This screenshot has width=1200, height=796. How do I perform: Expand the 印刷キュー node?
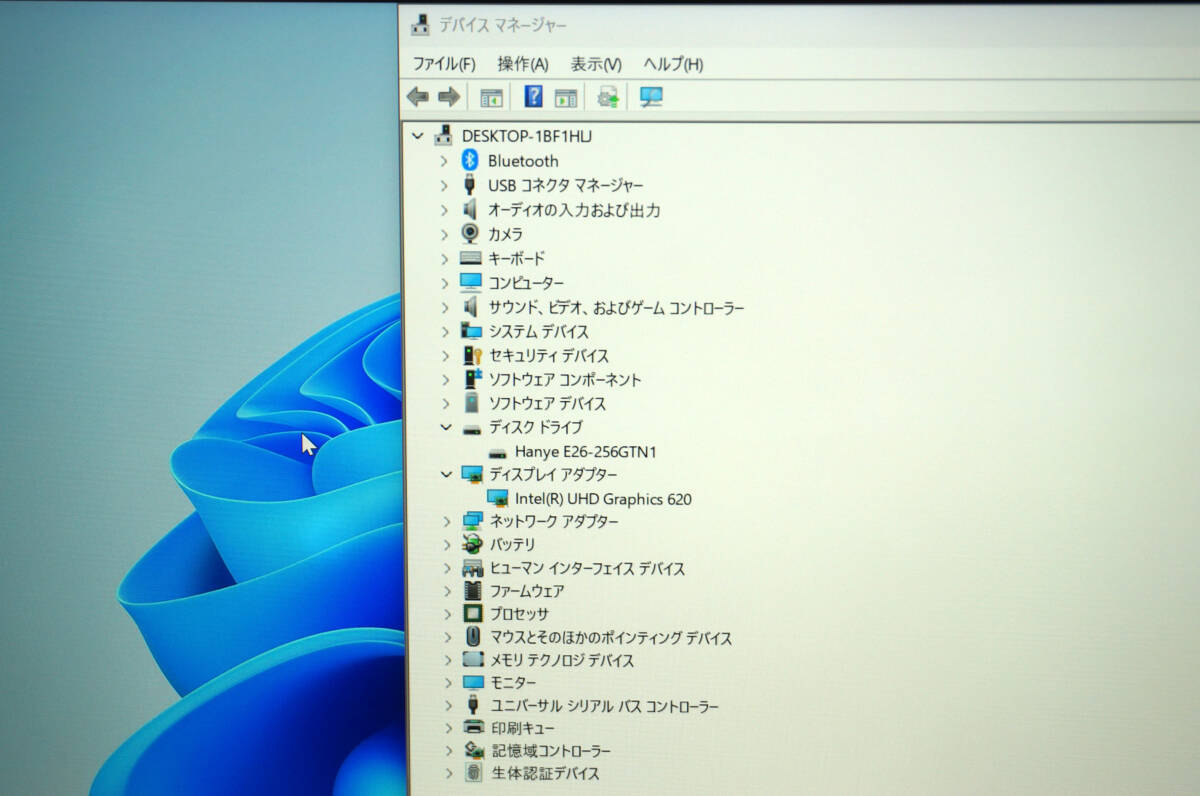(447, 728)
